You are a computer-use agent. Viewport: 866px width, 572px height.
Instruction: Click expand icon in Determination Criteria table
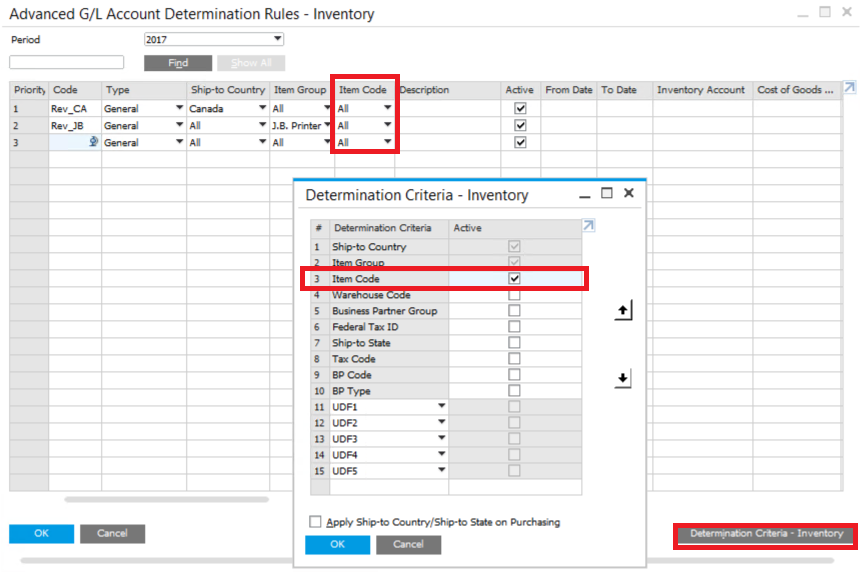(x=588, y=227)
